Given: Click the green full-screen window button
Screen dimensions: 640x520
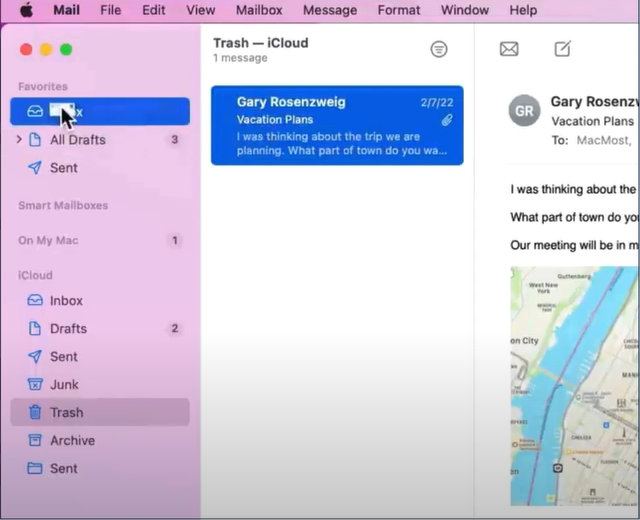Looking at the screenshot, I should (x=66, y=50).
